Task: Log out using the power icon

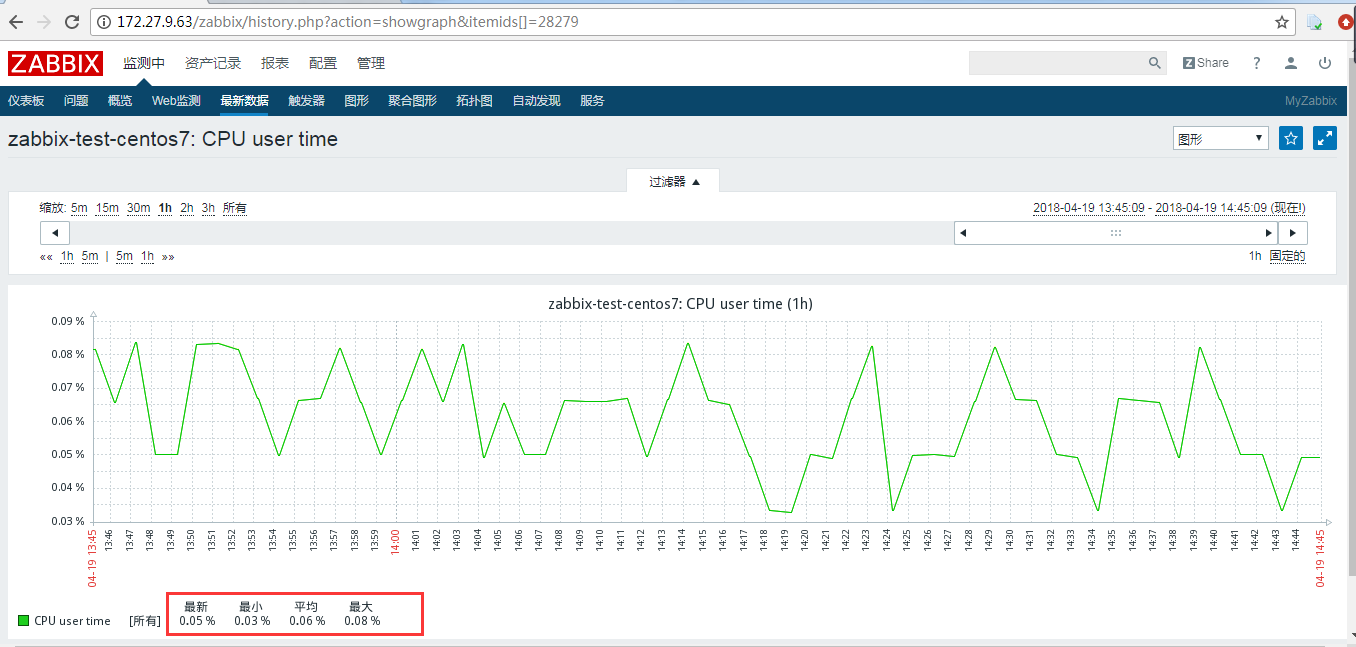Action: click(x=1324, y=63)
